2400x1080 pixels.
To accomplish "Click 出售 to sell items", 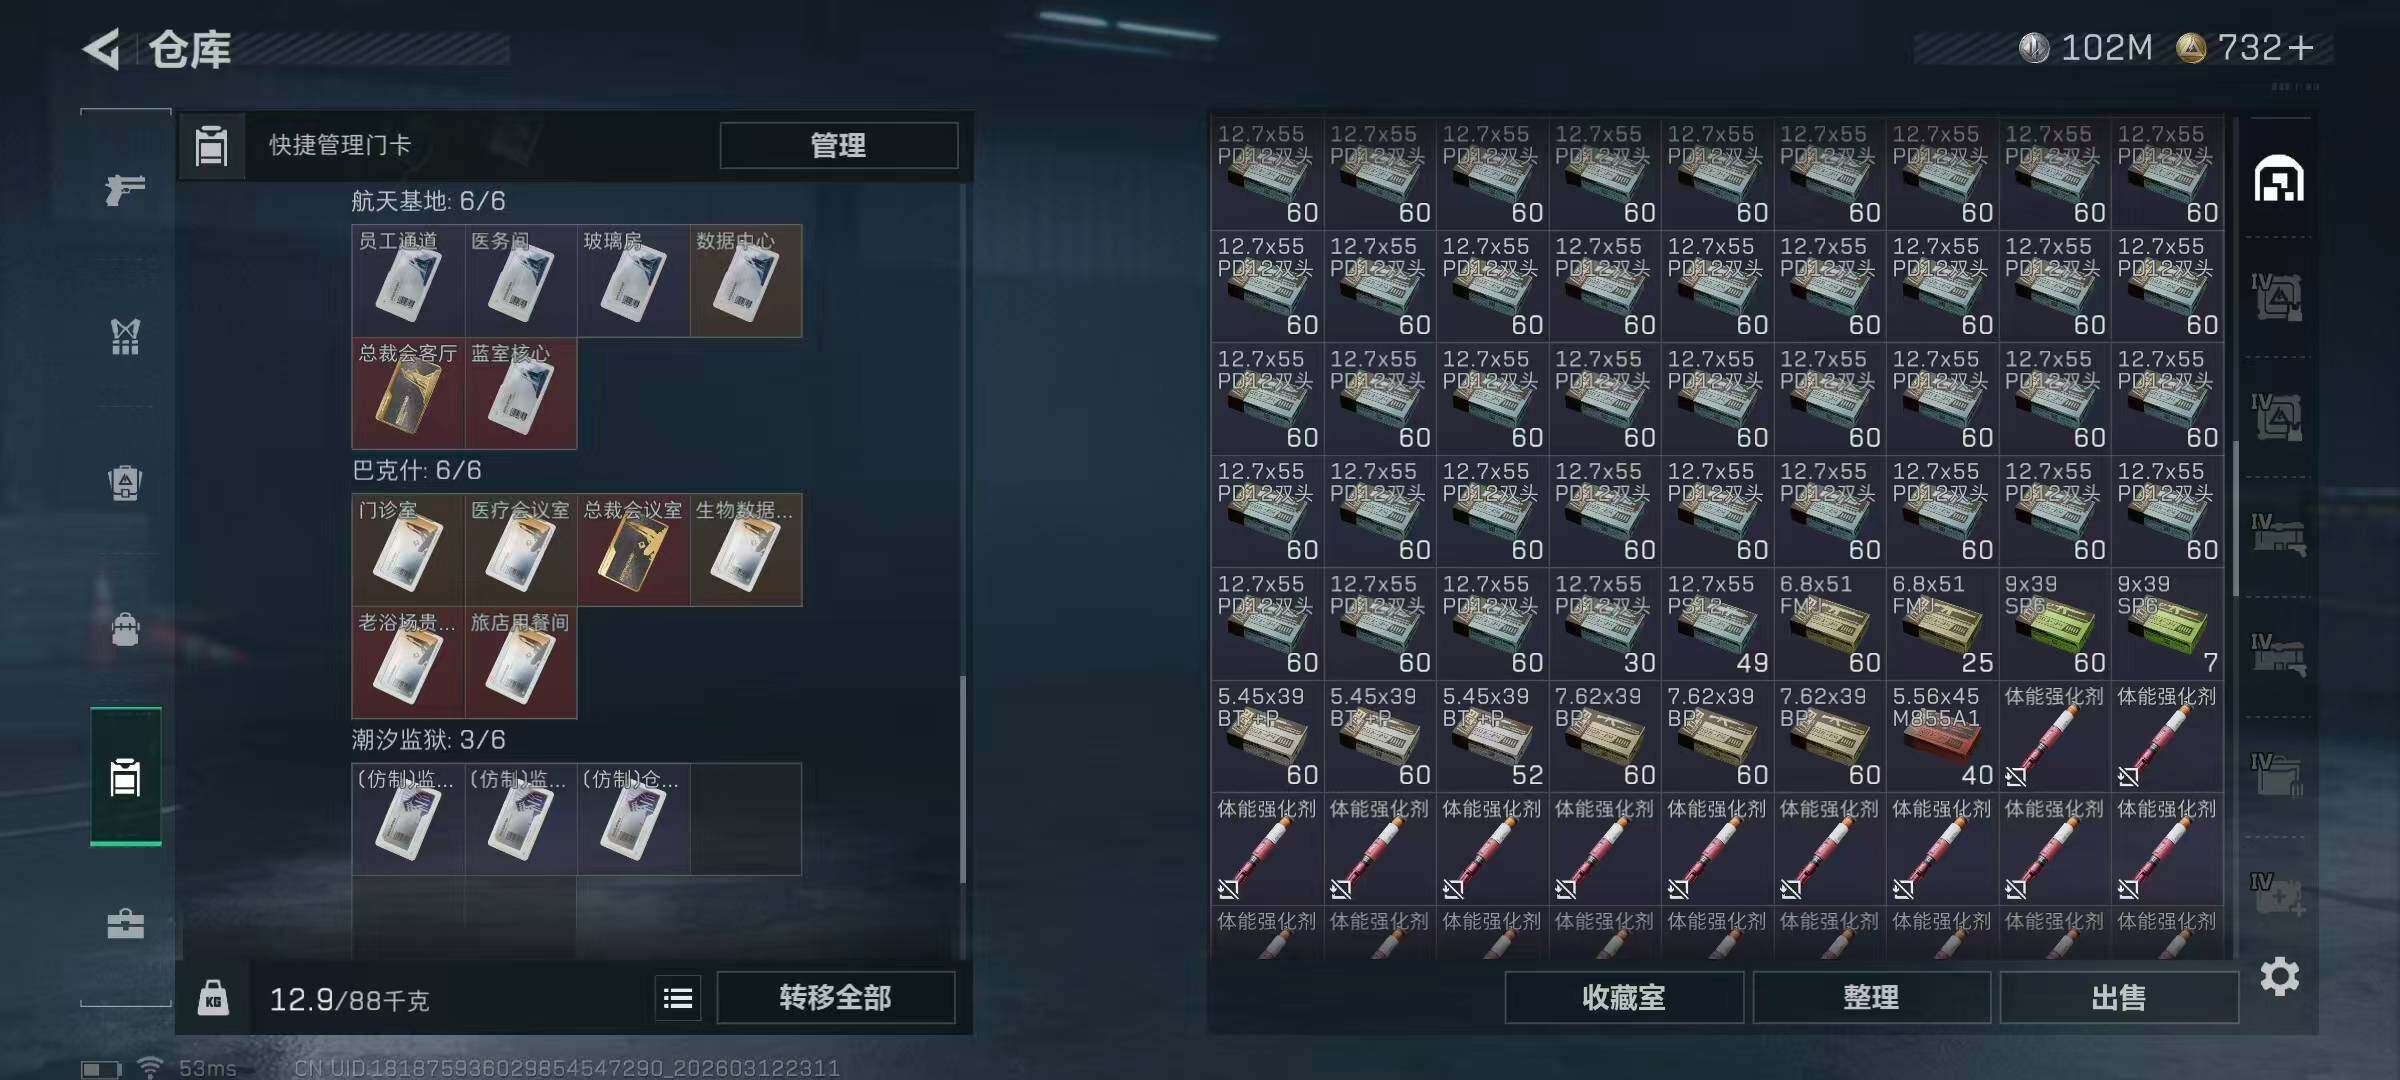I will click(x=2119, y=998).
